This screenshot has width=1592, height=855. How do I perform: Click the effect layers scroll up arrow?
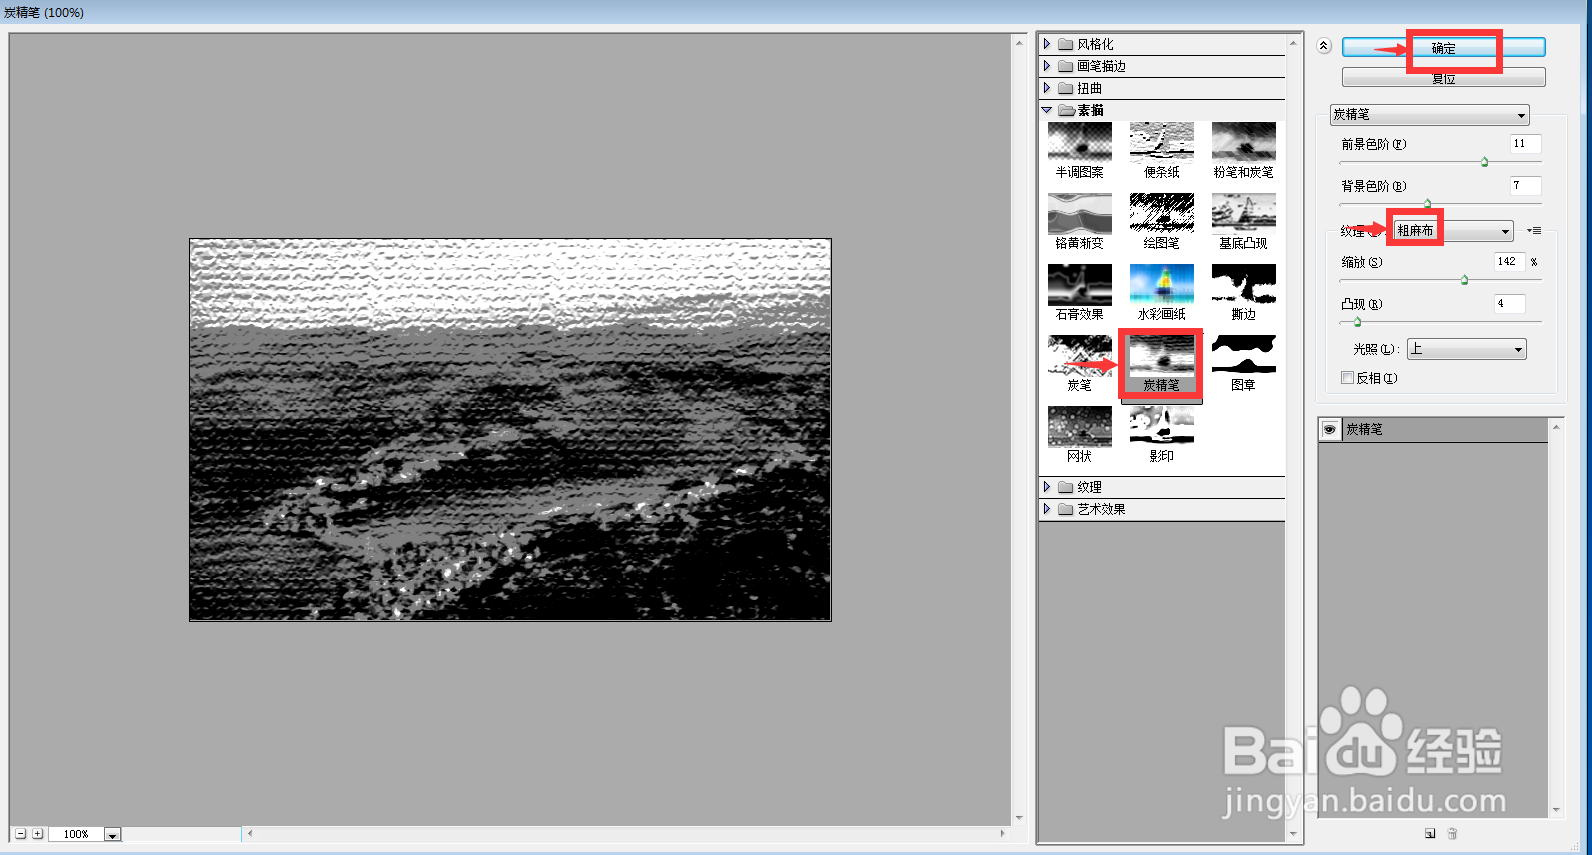click(x=1556, y=426)
